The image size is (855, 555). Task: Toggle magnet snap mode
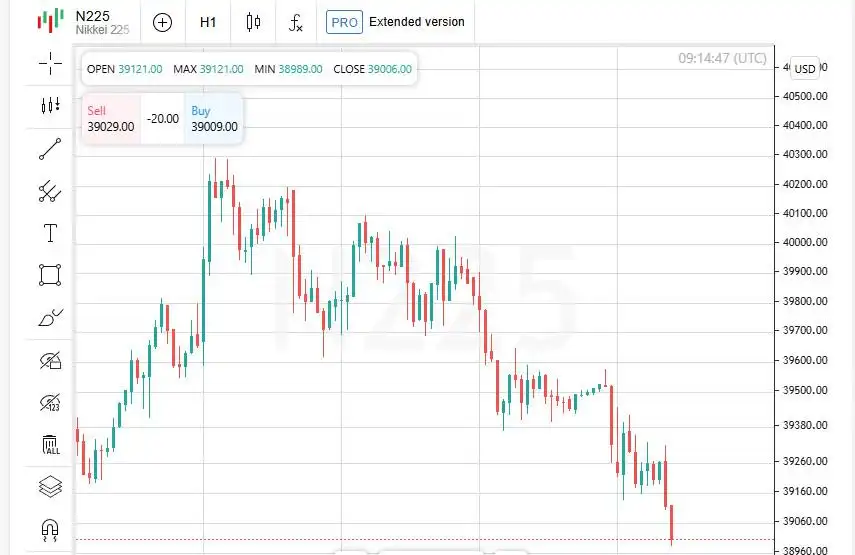coord(50,529)
